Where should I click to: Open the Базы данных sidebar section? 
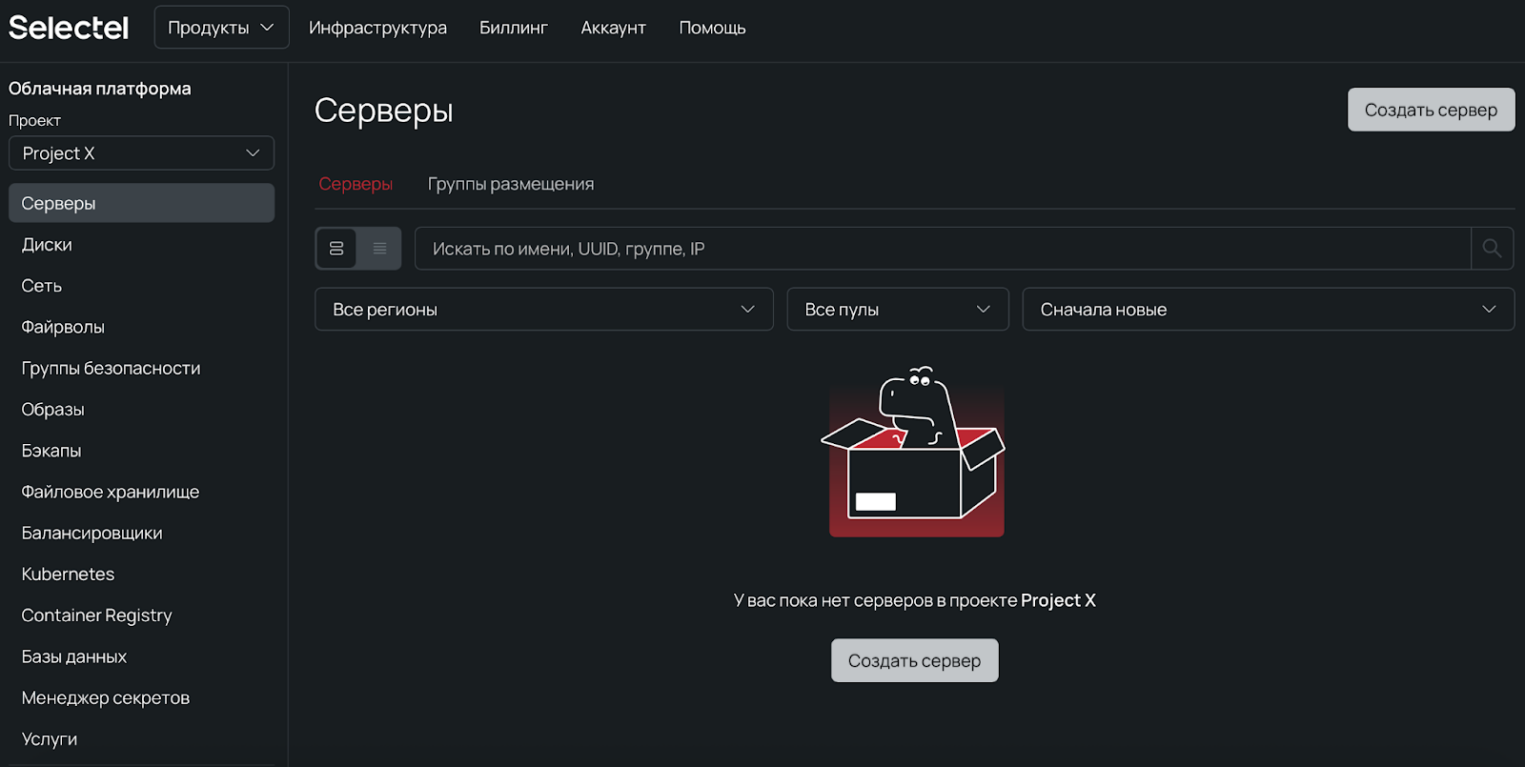(x=73, y=656)
